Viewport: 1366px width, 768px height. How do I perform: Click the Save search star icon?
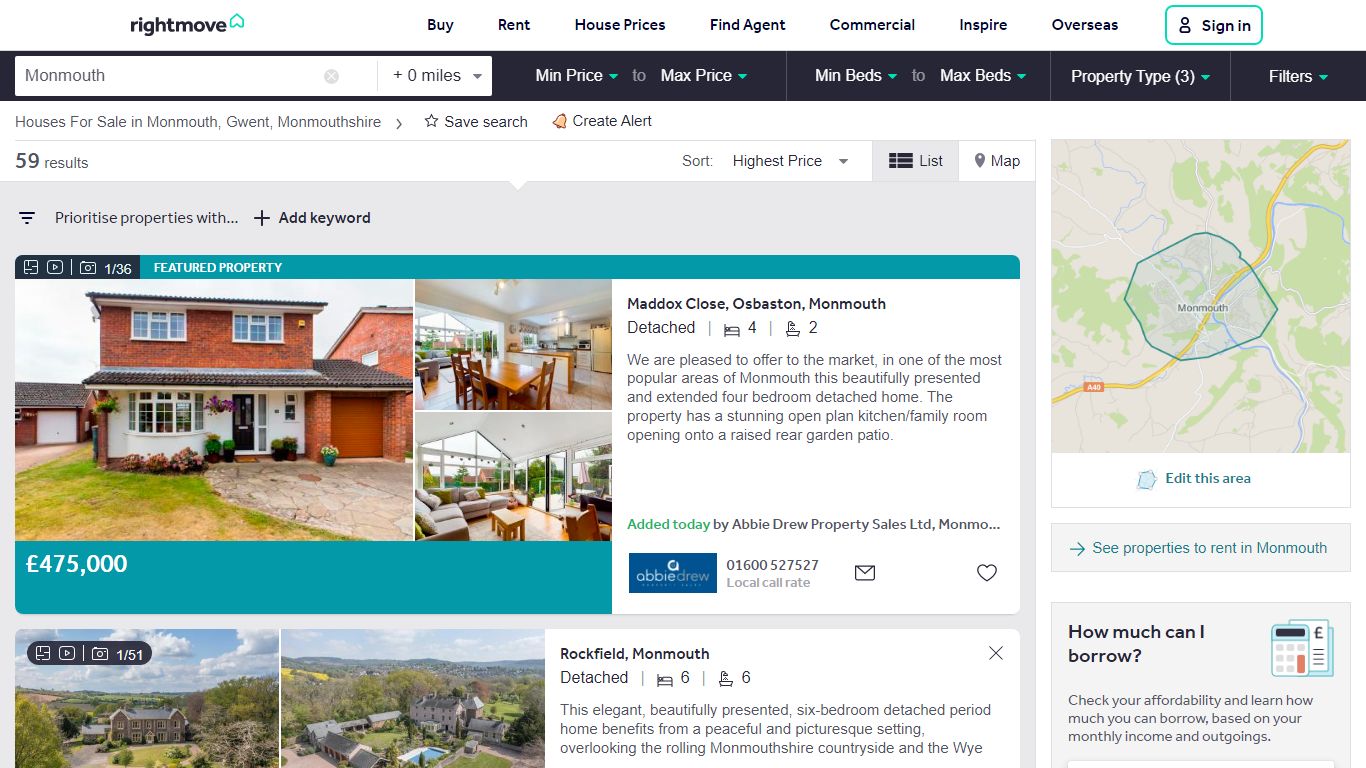[x=431, y=121]
